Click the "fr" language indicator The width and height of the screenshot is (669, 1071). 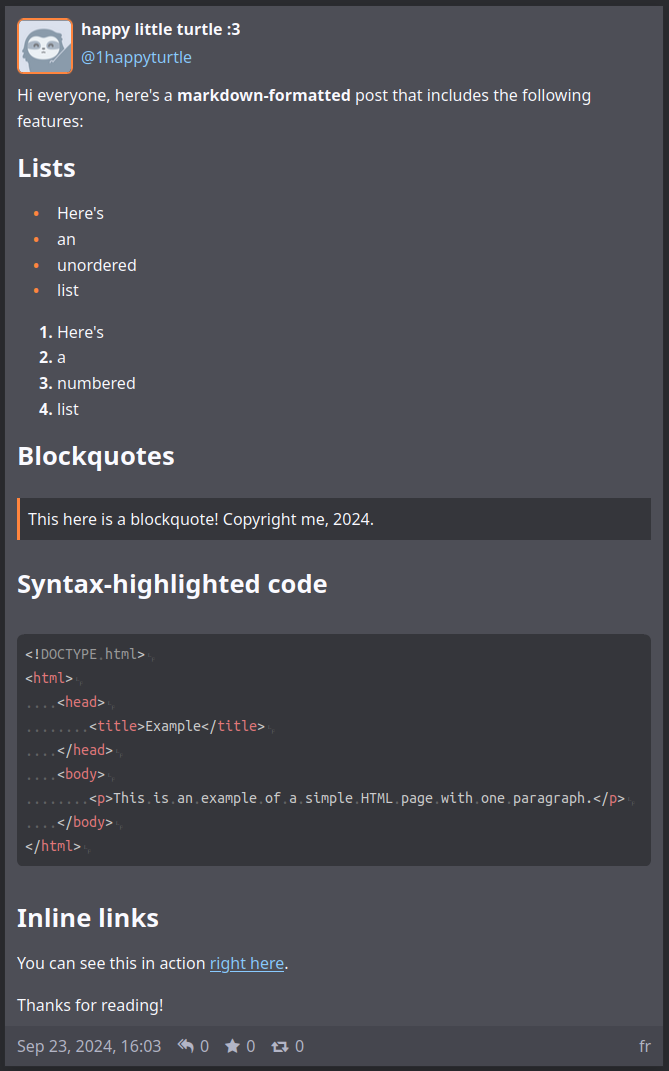645,1046
